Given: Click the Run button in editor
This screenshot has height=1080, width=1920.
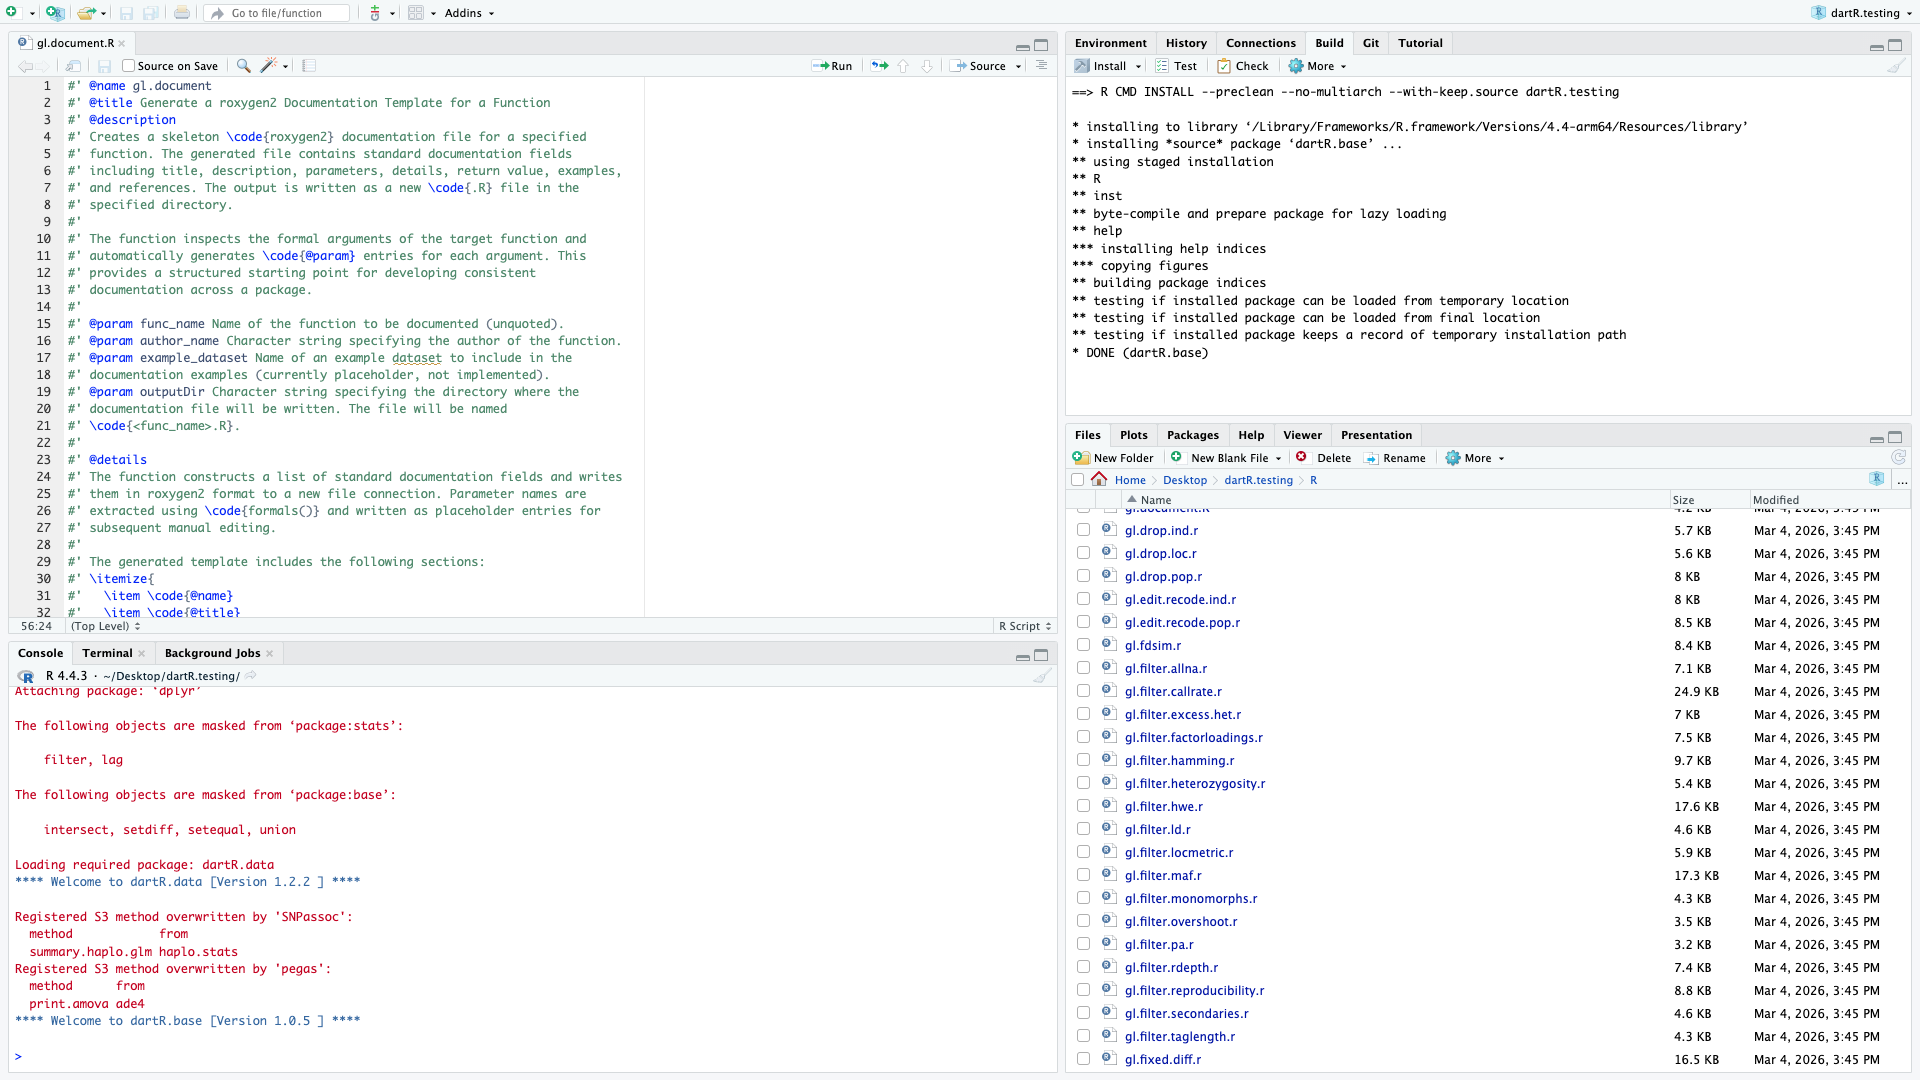Looking at the screenshot, I should coord(832,66).
